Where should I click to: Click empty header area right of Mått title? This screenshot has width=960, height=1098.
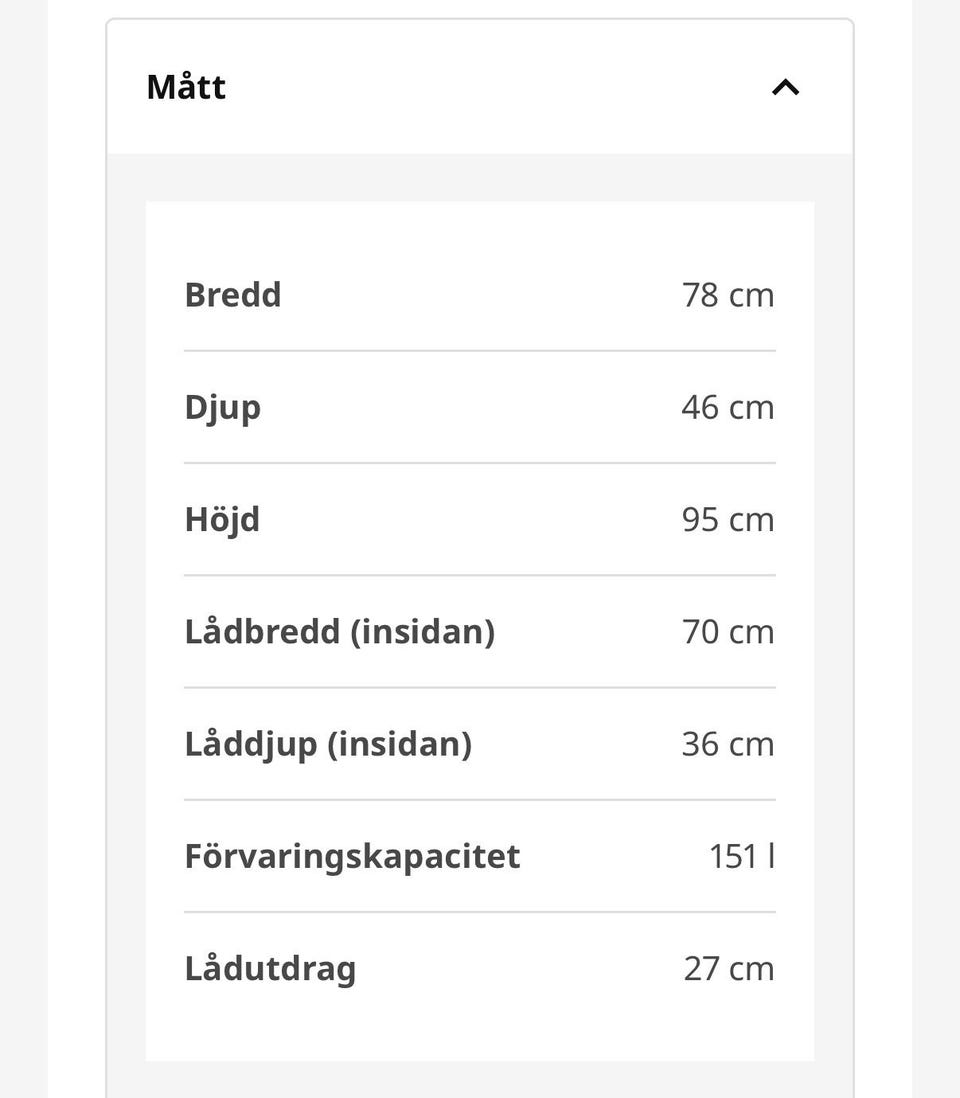497,88
